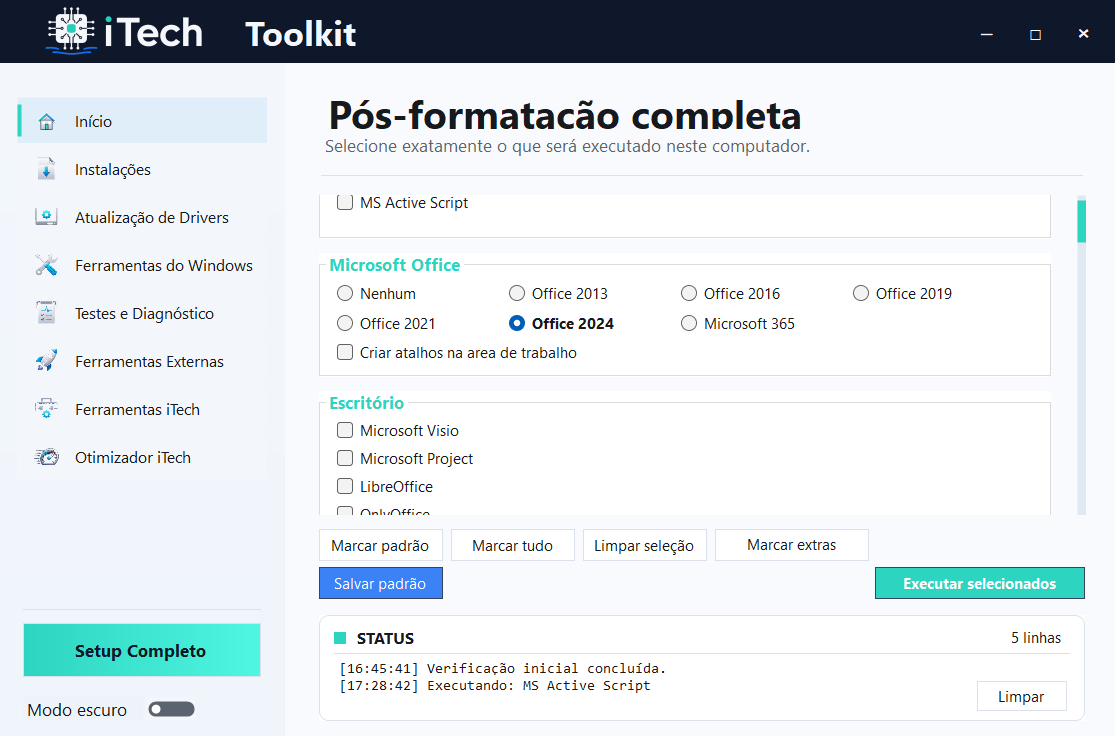Viewport: 1115px width, 736px height.
Task: Tick the Microsoft Project checkbox
Action: click(x=345, y=458)
